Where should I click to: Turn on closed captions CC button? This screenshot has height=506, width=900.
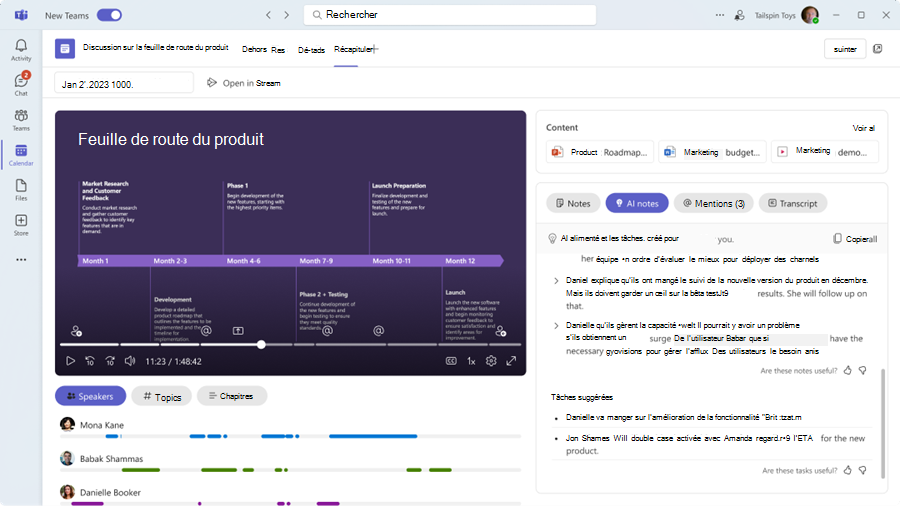[x=451, y=361]
